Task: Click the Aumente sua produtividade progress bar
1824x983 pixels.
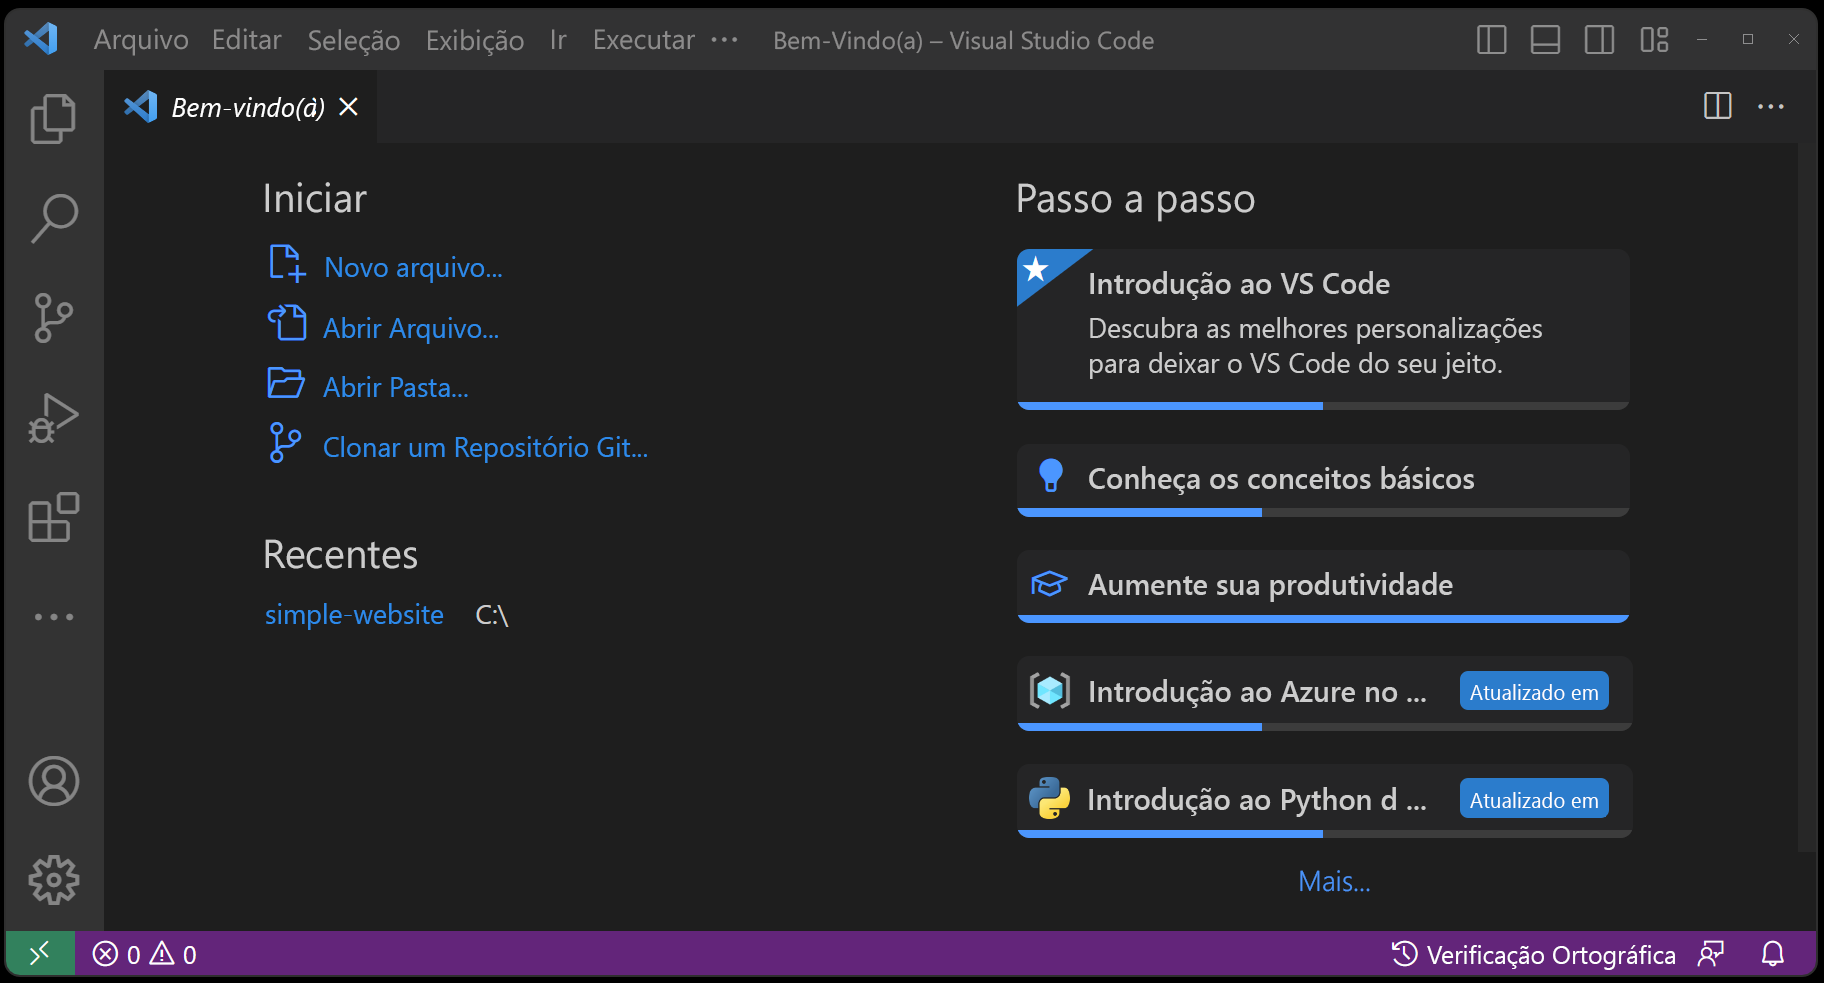Action: click(1323, 619)
